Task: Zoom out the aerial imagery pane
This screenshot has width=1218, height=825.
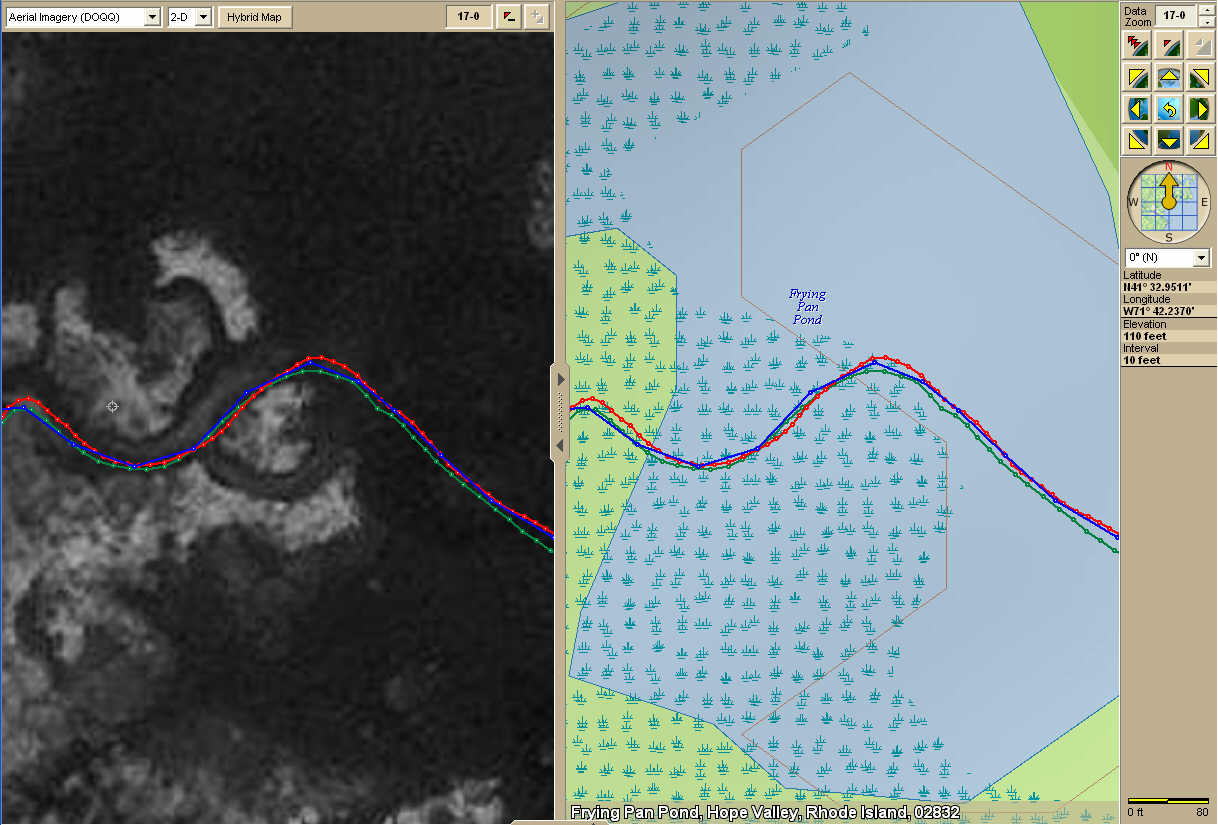Action: (x=509, y=17)
